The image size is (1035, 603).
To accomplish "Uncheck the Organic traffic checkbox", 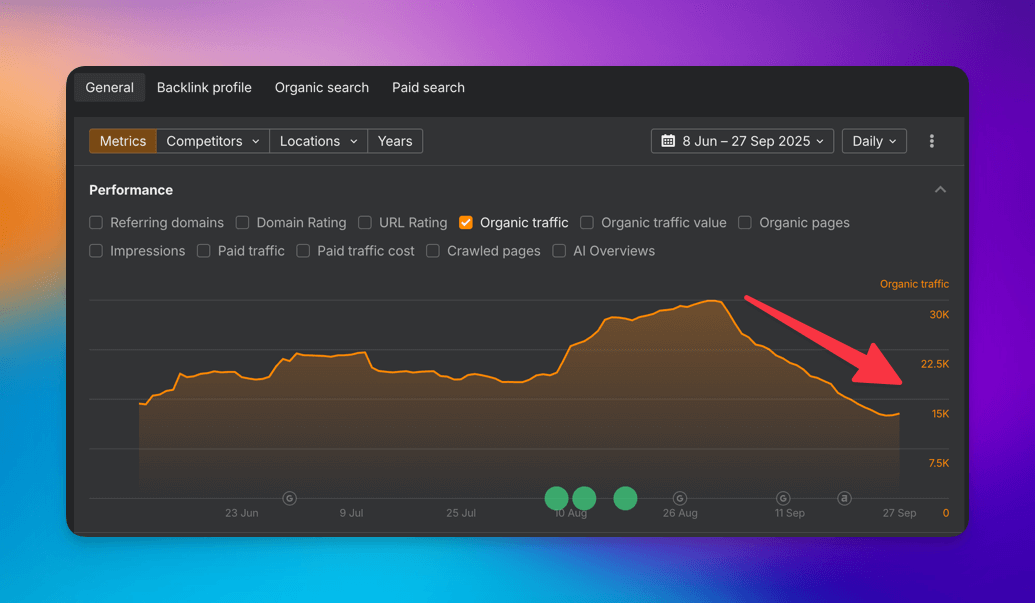I will click(x=466, y=223).
